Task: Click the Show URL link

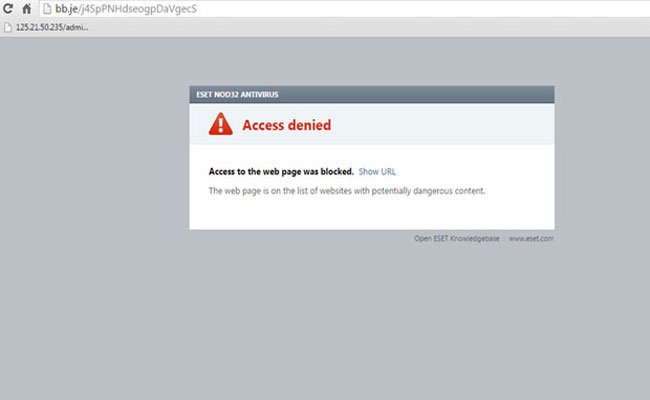Action: point(377,172)
